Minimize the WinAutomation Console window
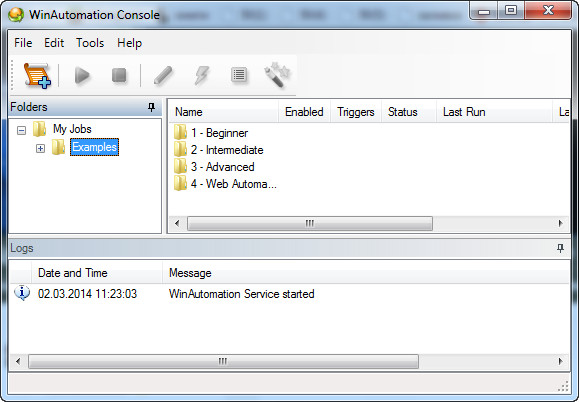This screenshot has width=579, height=402. pos(484,11)
